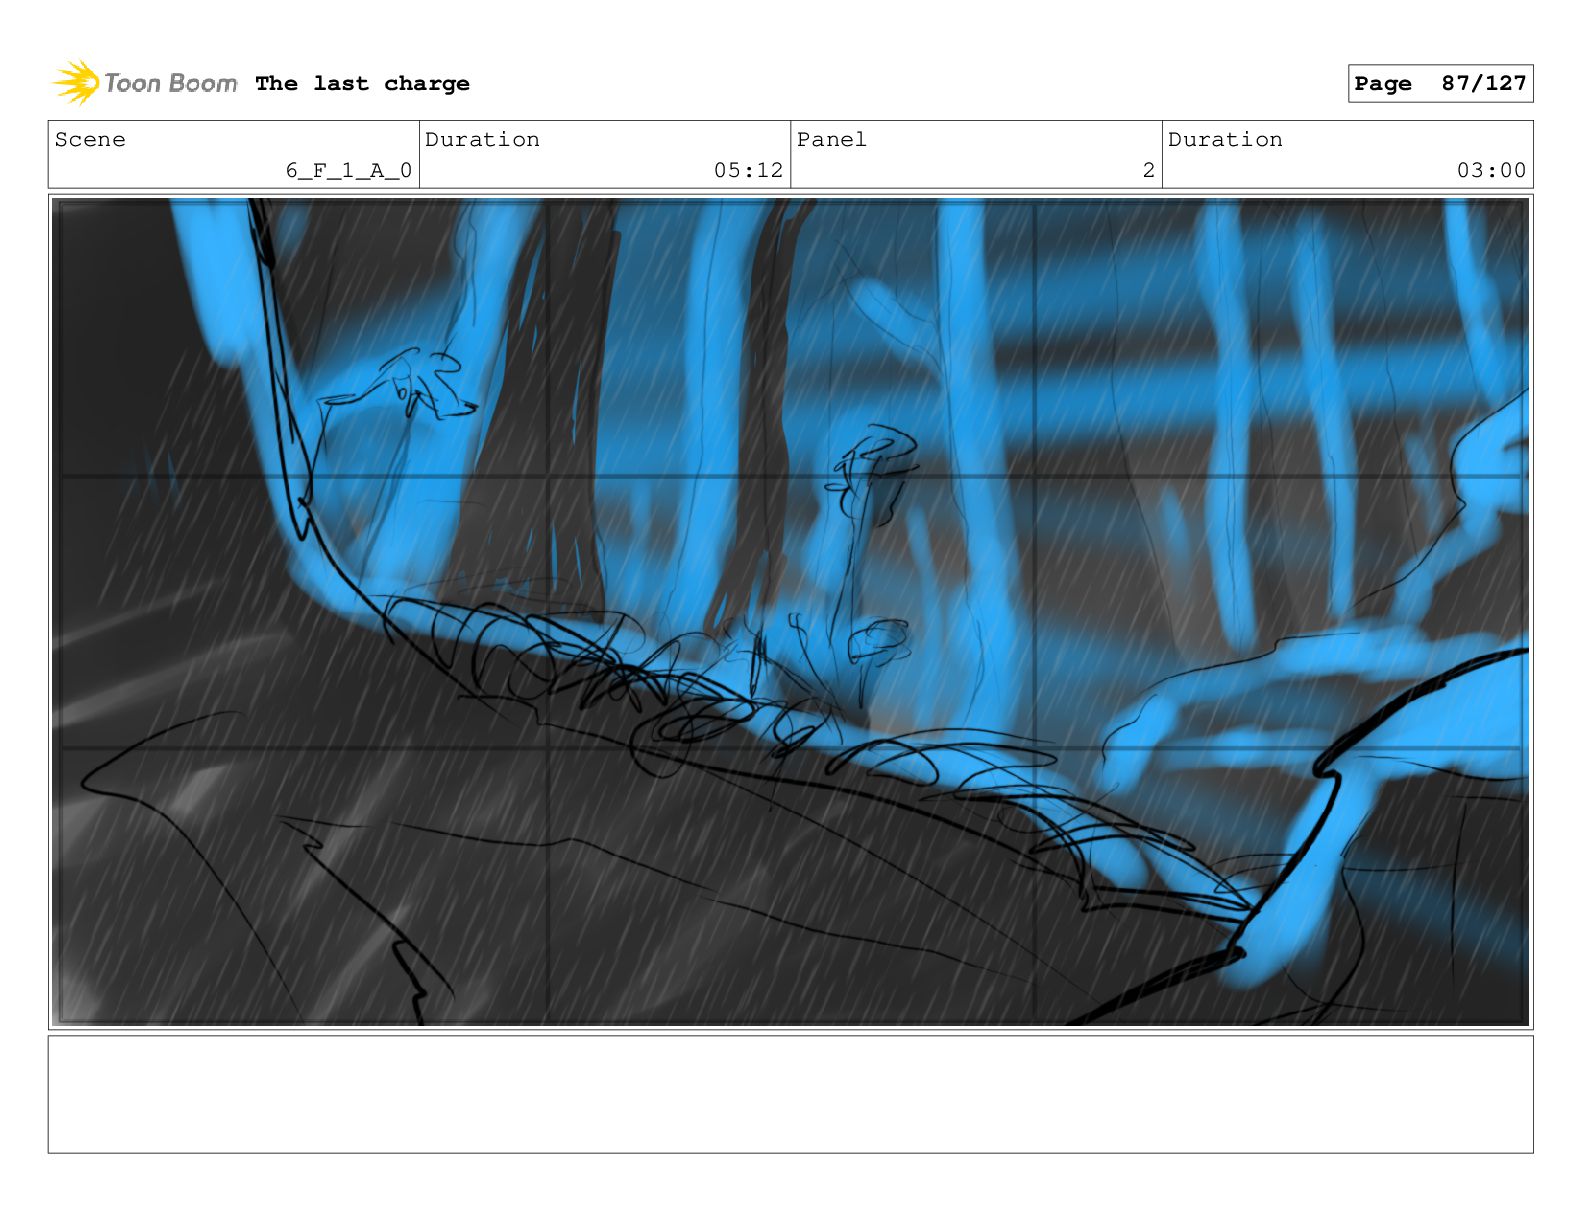
Task: Click the 'Panel' header label
Action: tap(831, 140)
